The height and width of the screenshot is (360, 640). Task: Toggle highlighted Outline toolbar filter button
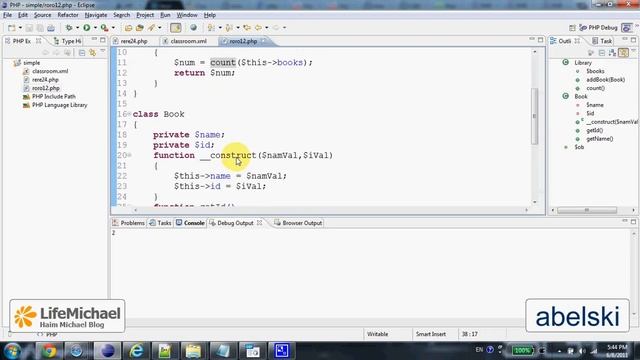point(623,53)
